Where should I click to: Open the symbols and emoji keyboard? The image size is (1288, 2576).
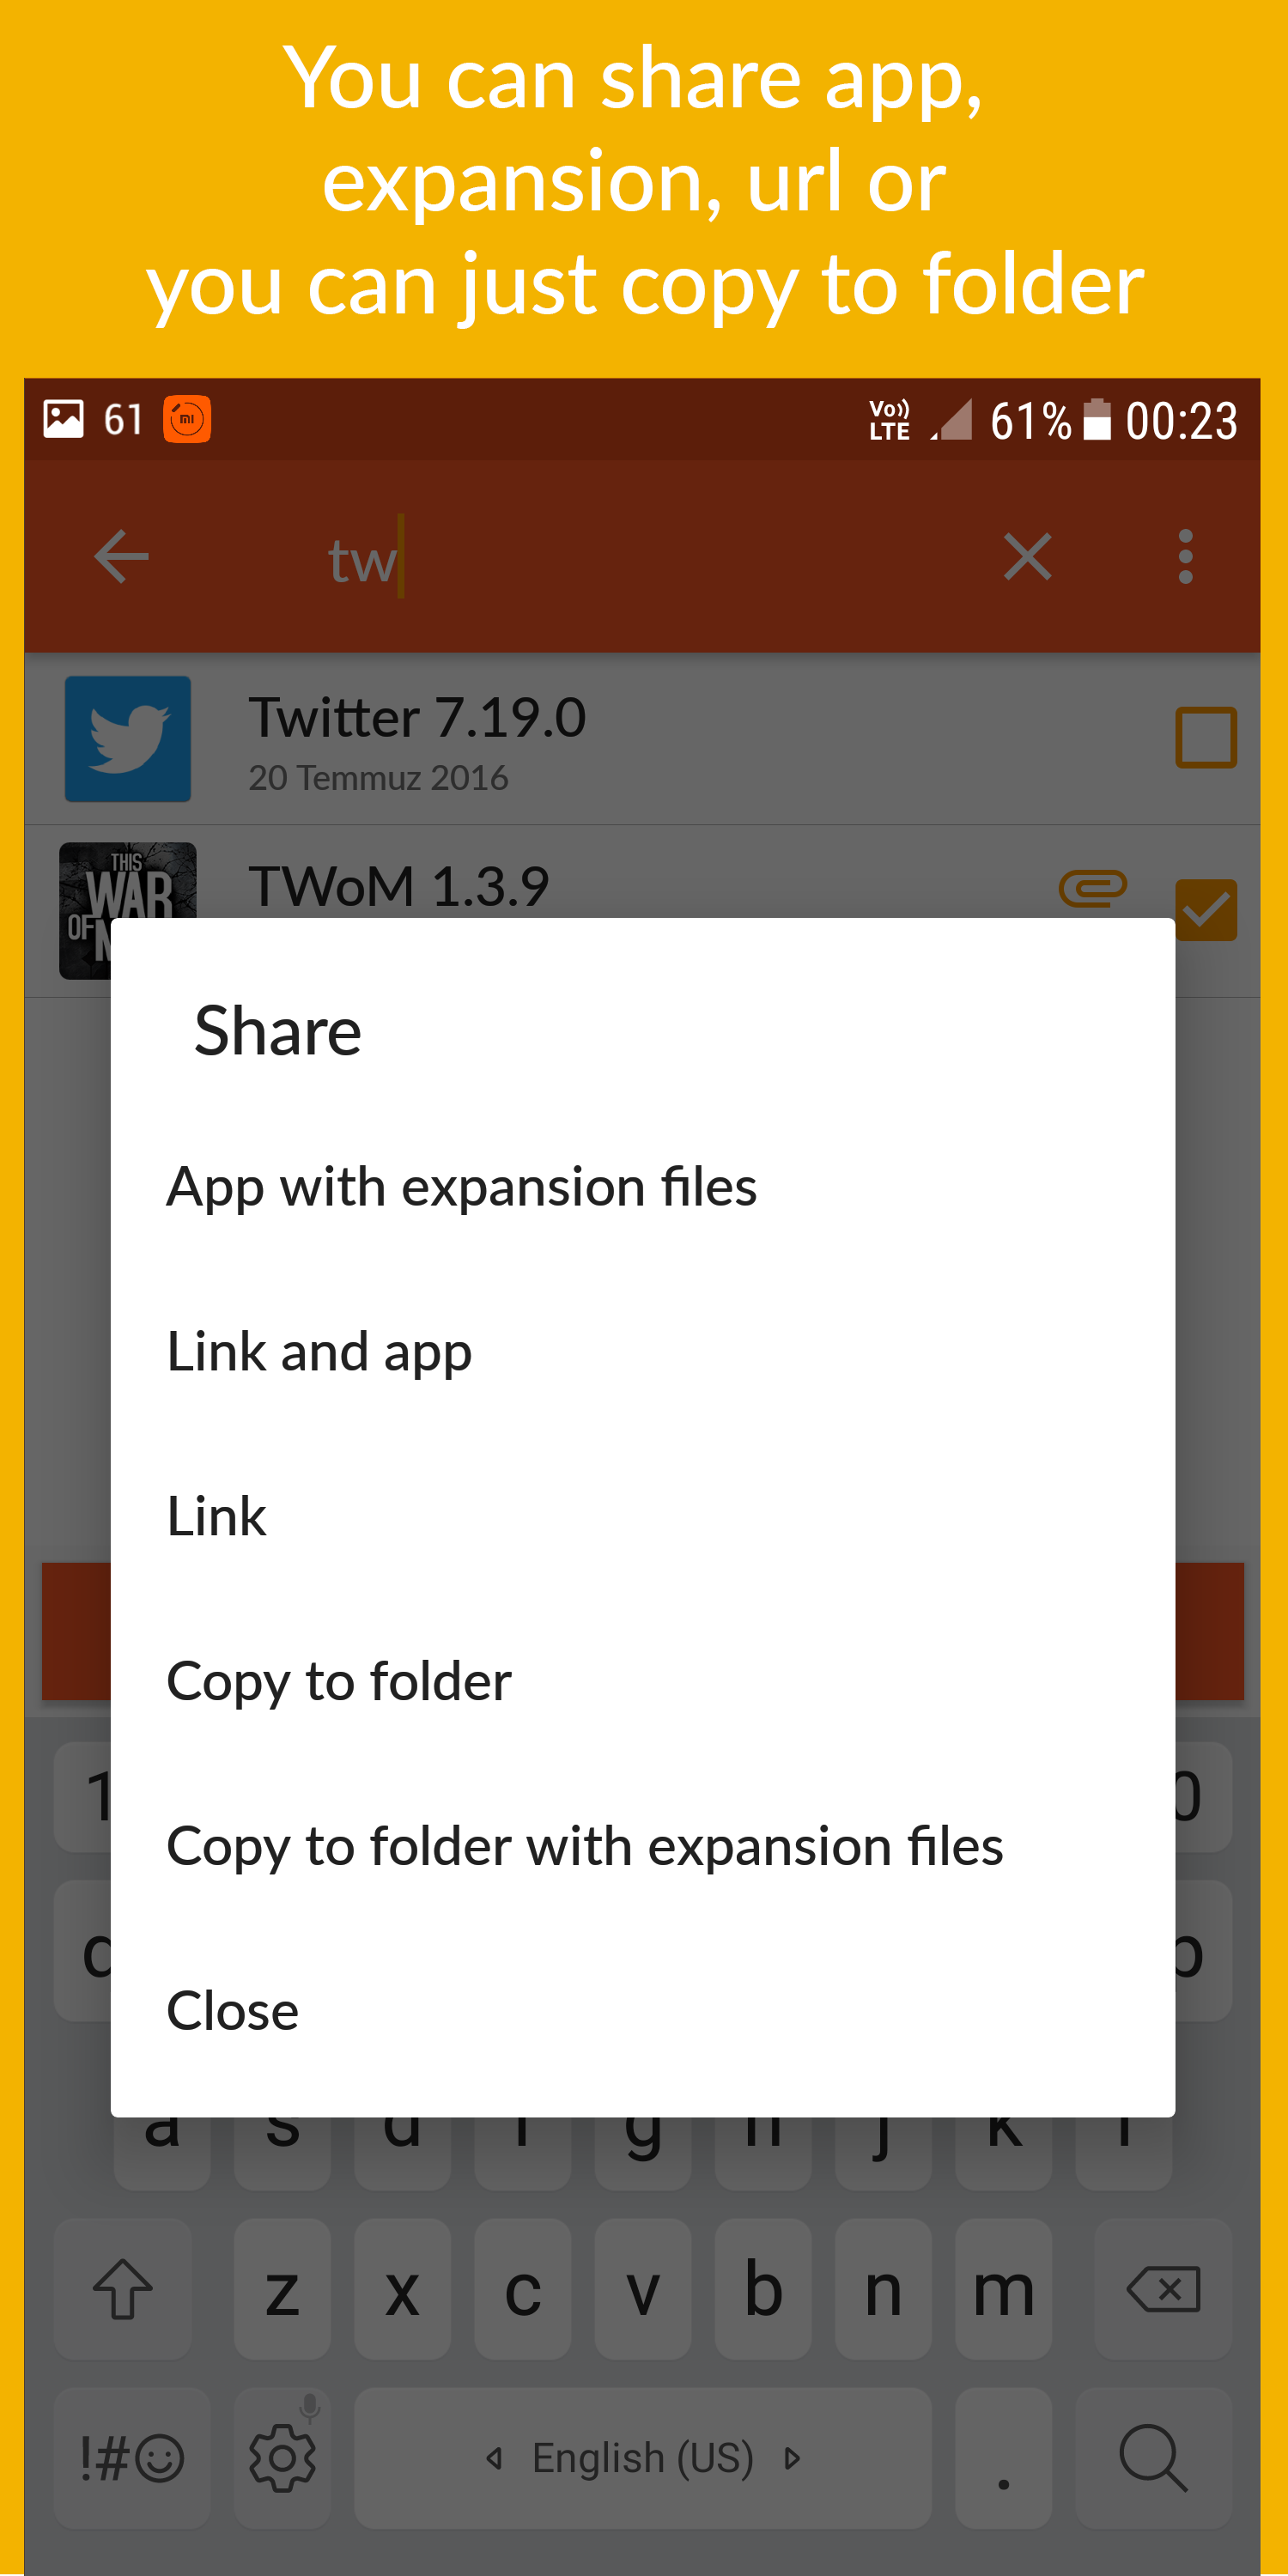132,2458
